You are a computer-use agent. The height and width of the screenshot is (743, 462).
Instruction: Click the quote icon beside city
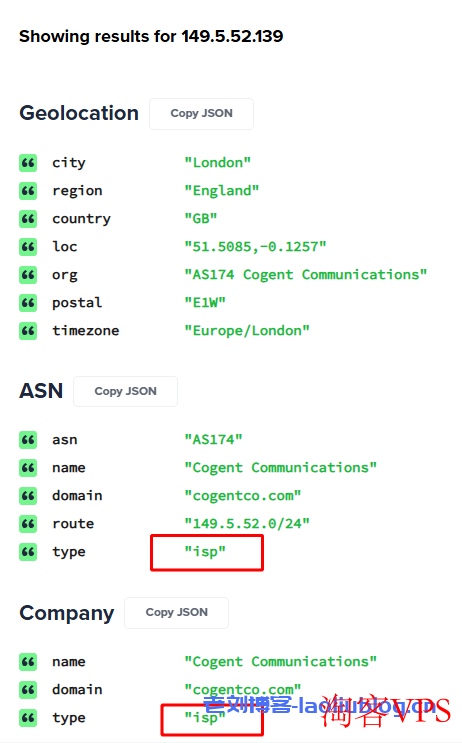point(28,163)
